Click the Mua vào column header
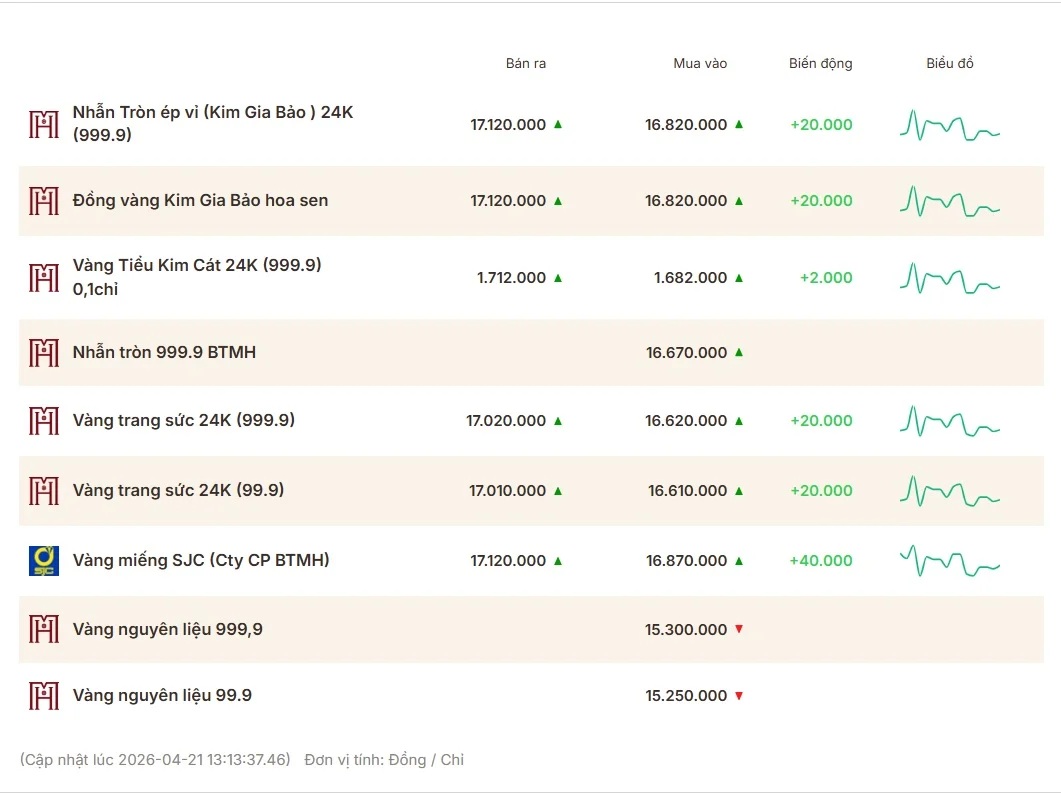The image size is (1061, 793). tap(700, 64)
